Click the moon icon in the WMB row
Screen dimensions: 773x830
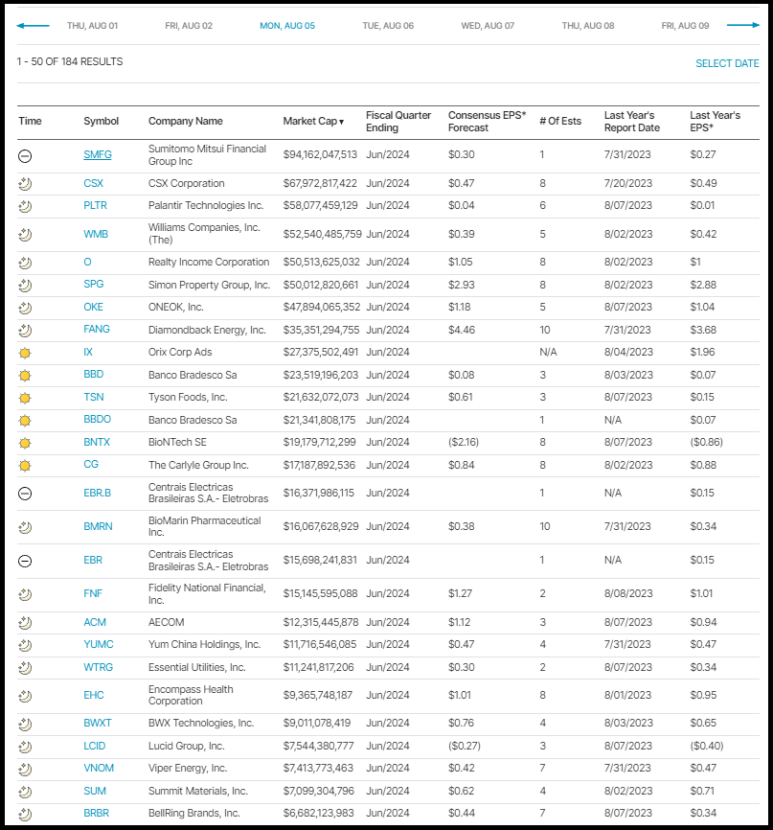click(x=25, y=234)
